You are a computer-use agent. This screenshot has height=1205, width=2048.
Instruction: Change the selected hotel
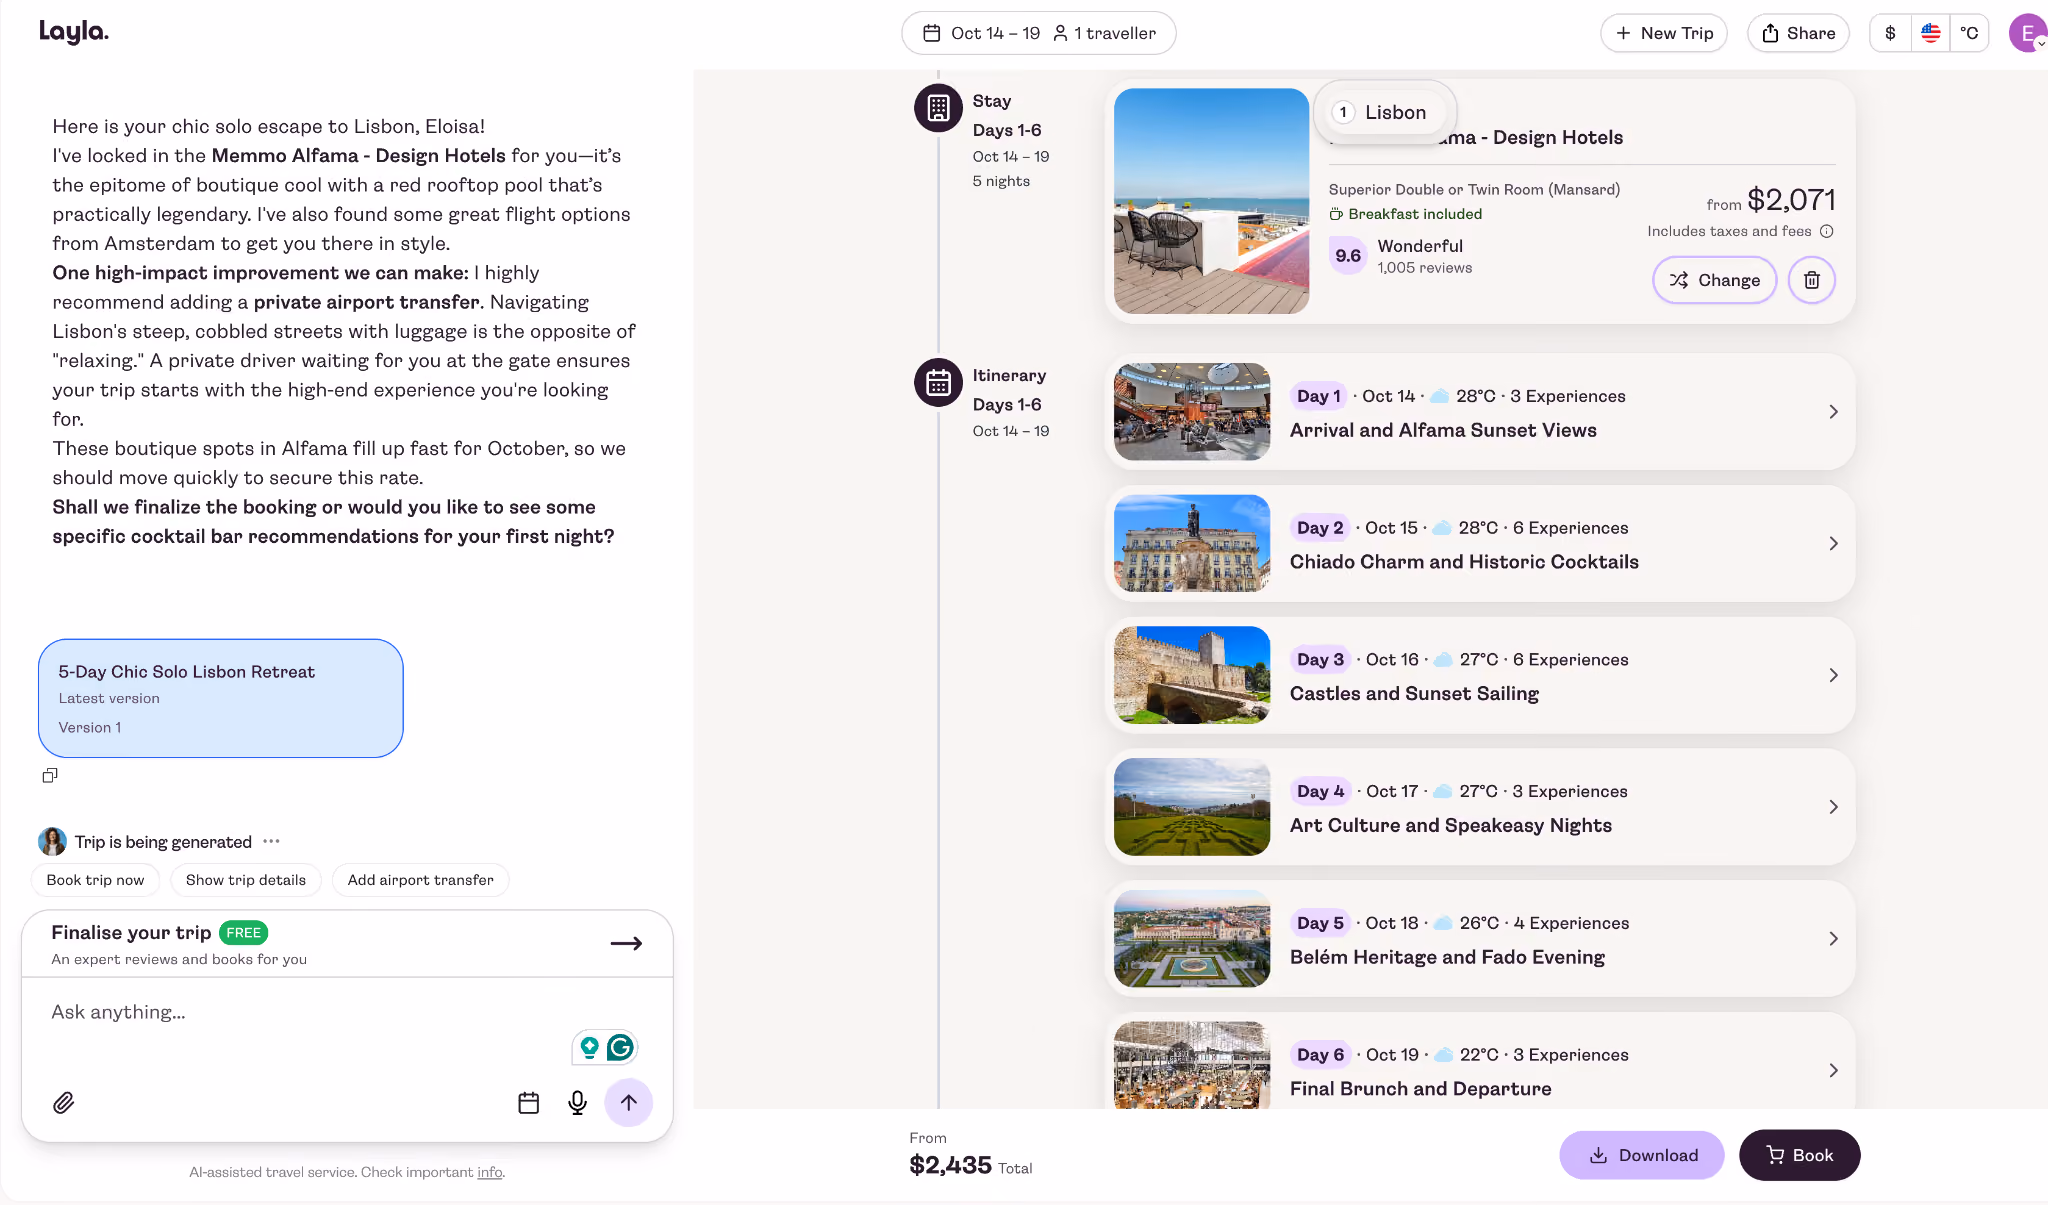coord(1714,280)
